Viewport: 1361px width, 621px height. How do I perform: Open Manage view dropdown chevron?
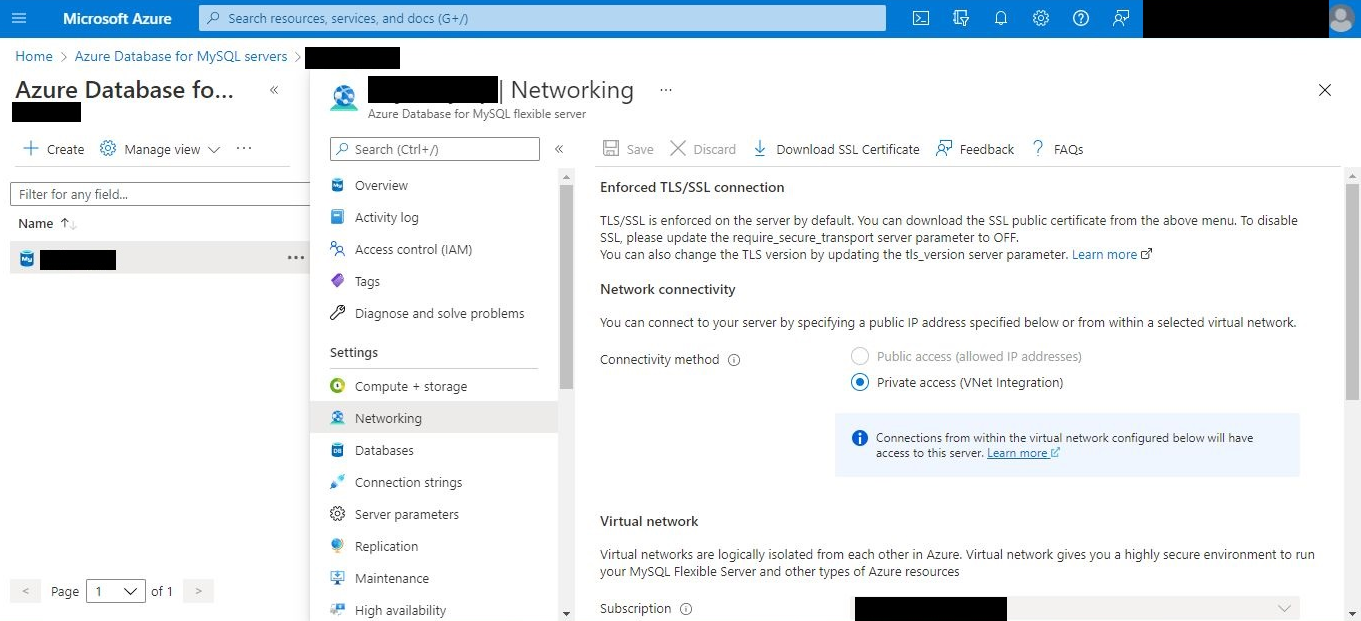click(213, 149)
